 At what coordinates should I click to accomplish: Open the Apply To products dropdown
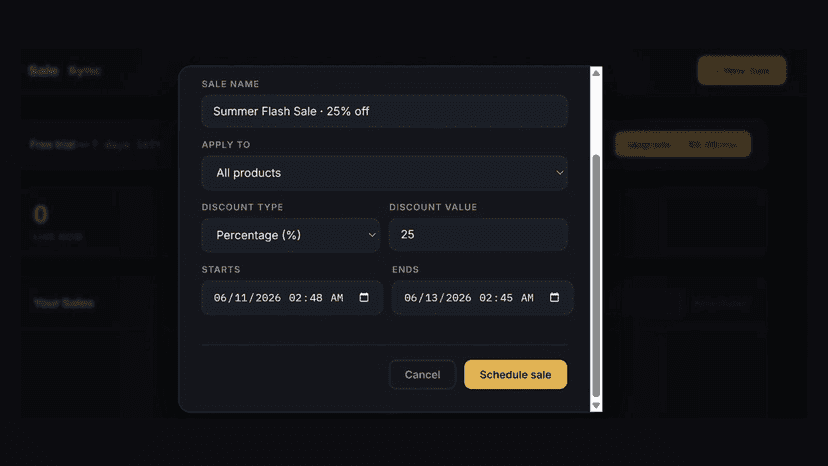[384, 173]
